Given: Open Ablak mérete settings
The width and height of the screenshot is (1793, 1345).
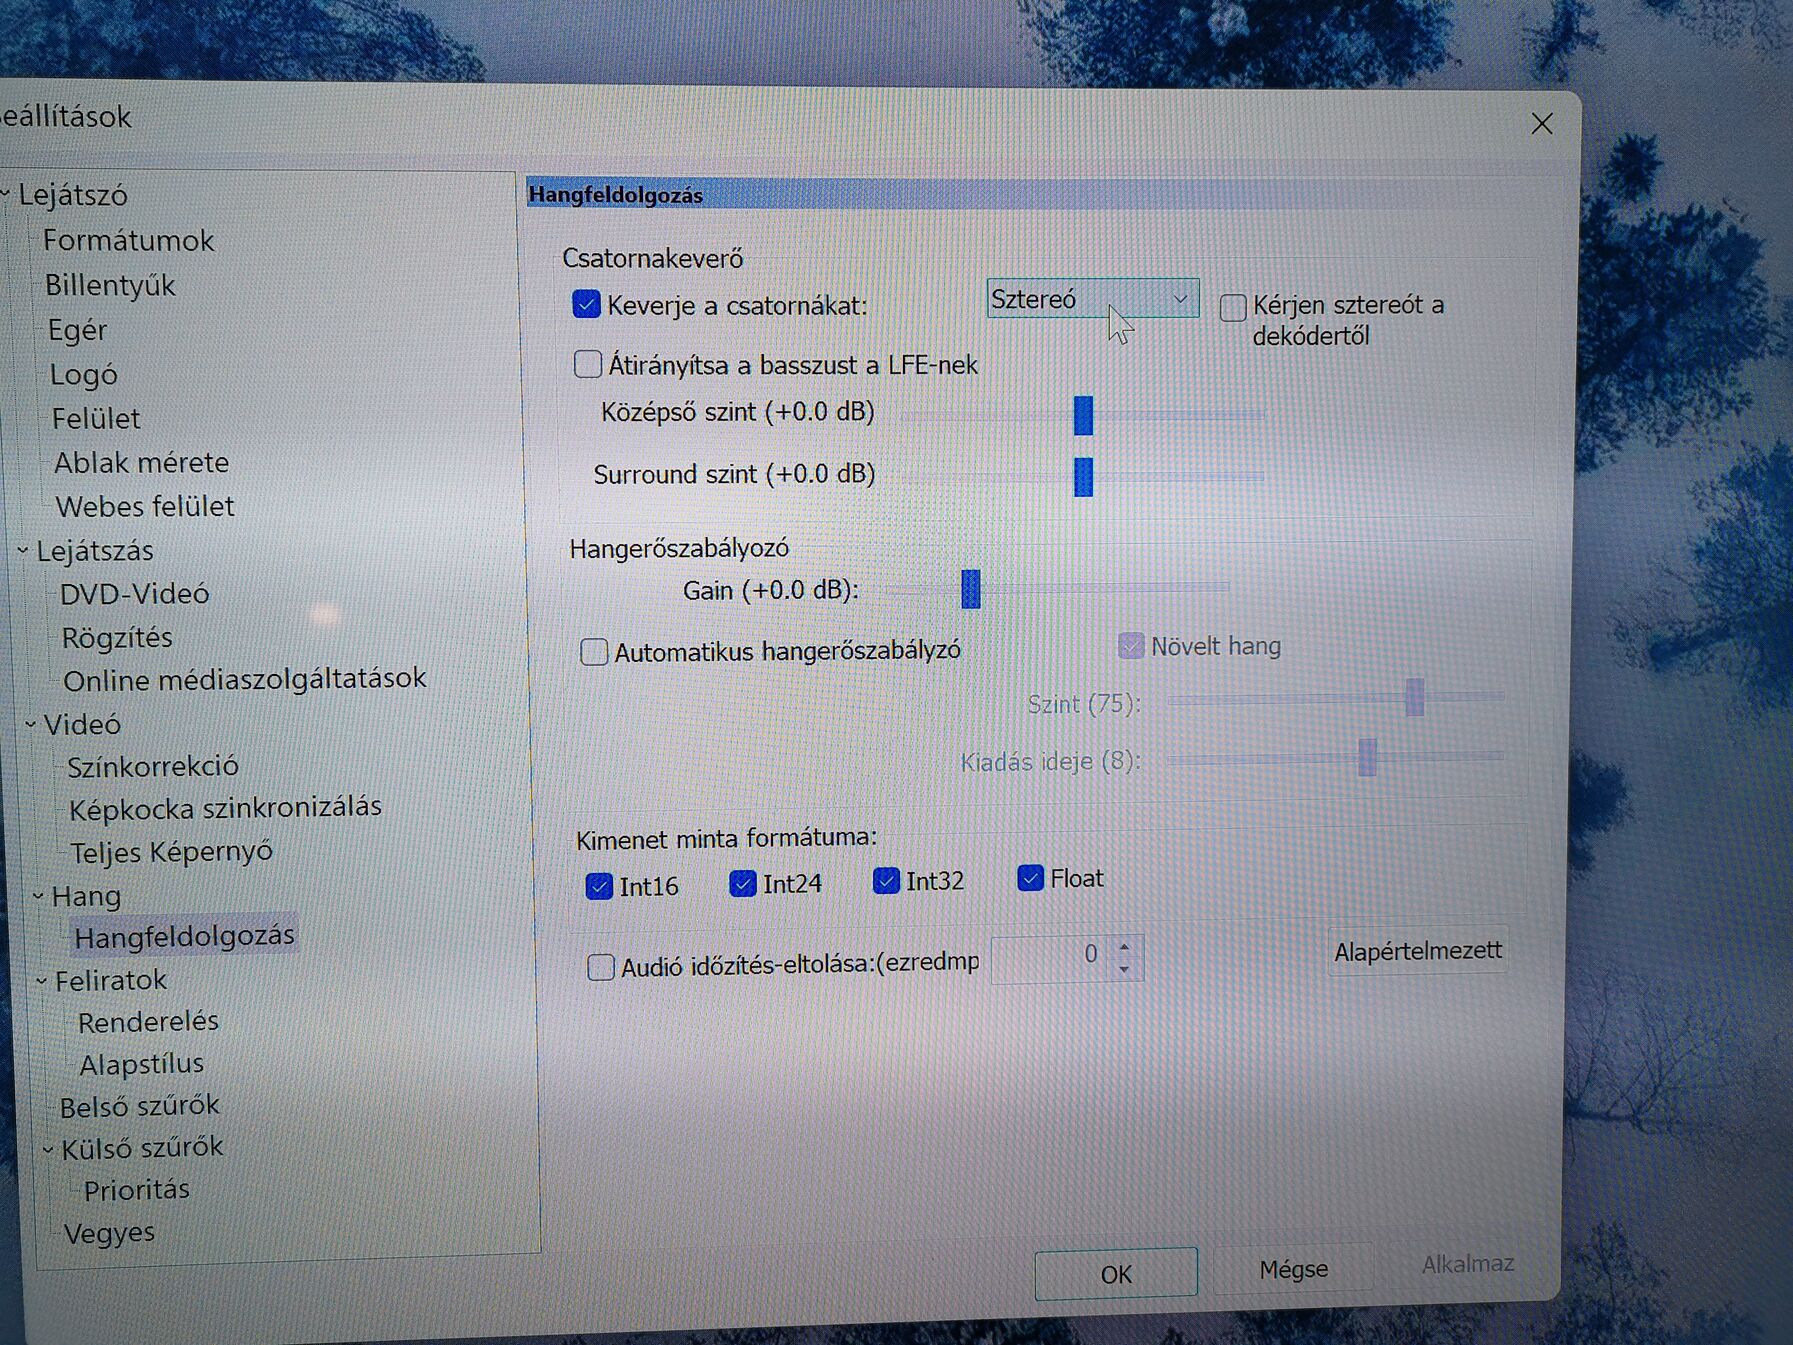Looking at the screenshot, I should [x=142, y=463].
